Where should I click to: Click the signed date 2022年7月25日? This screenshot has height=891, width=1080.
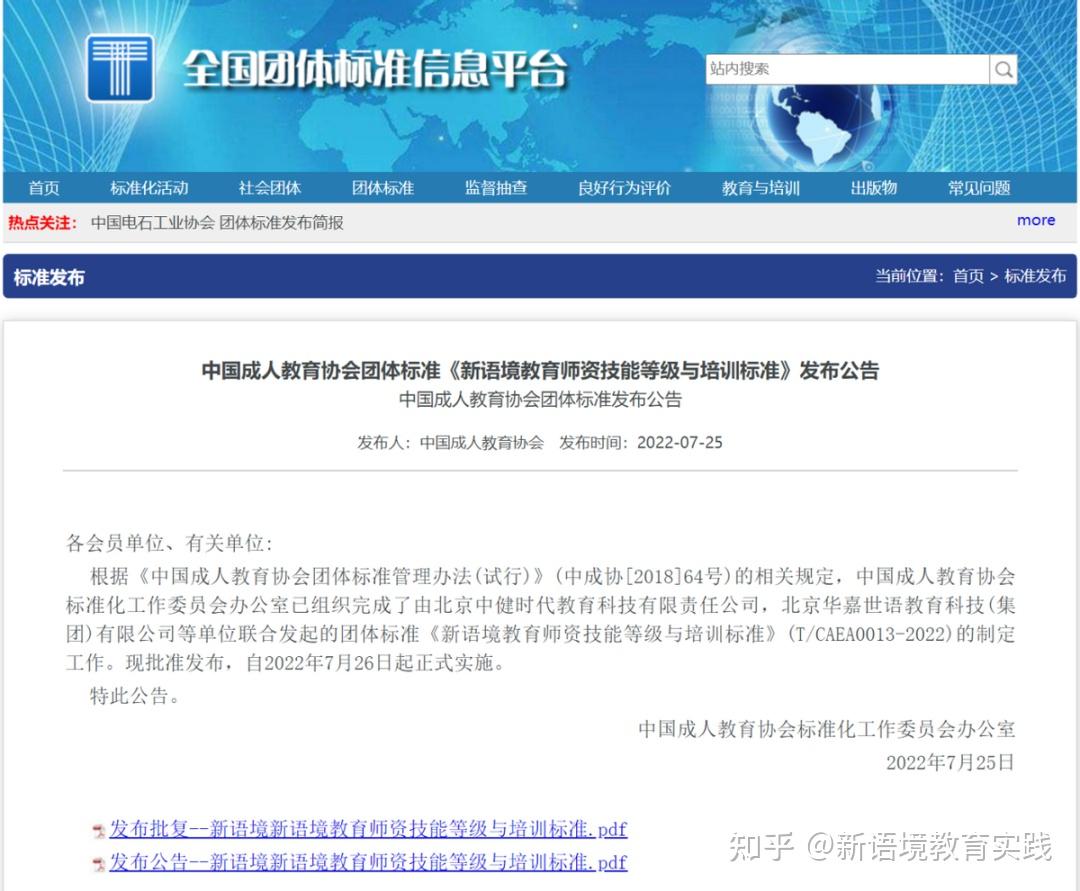[x=951, y=762]
